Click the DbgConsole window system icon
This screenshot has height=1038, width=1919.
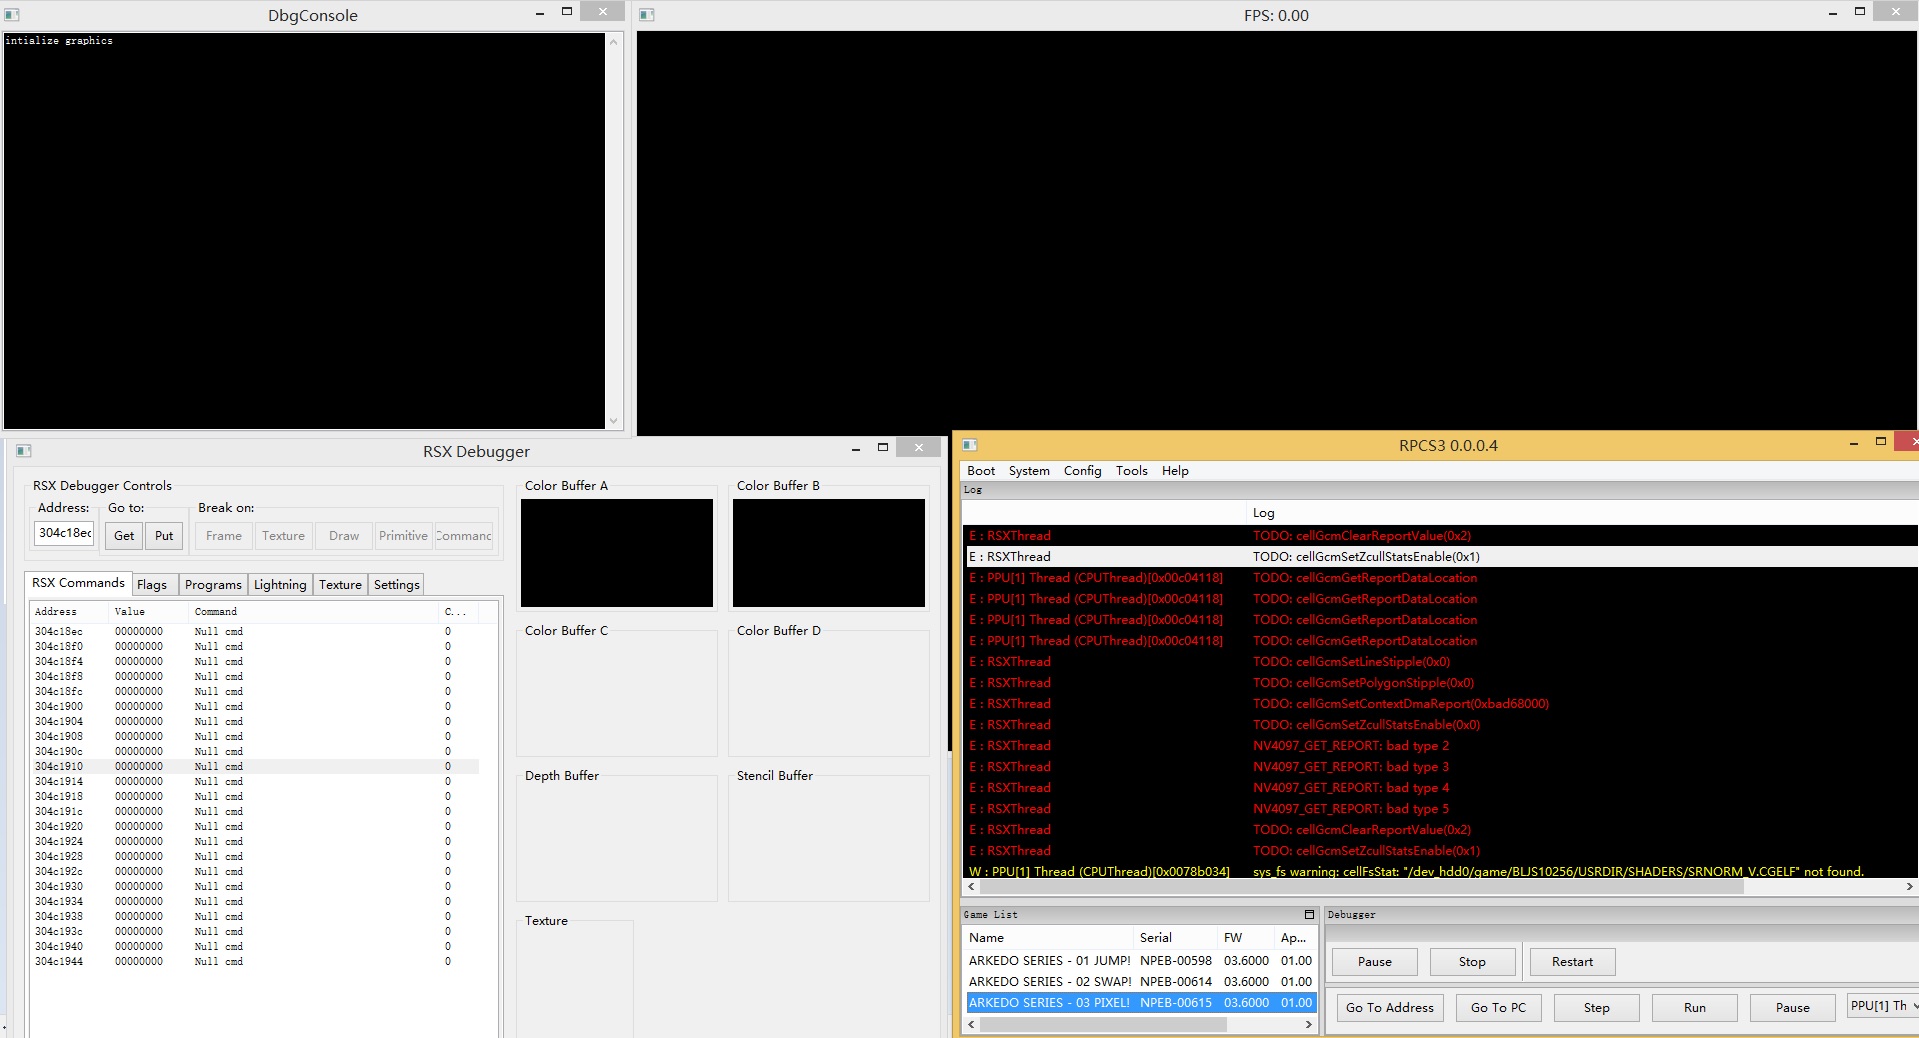click(12, 15)
